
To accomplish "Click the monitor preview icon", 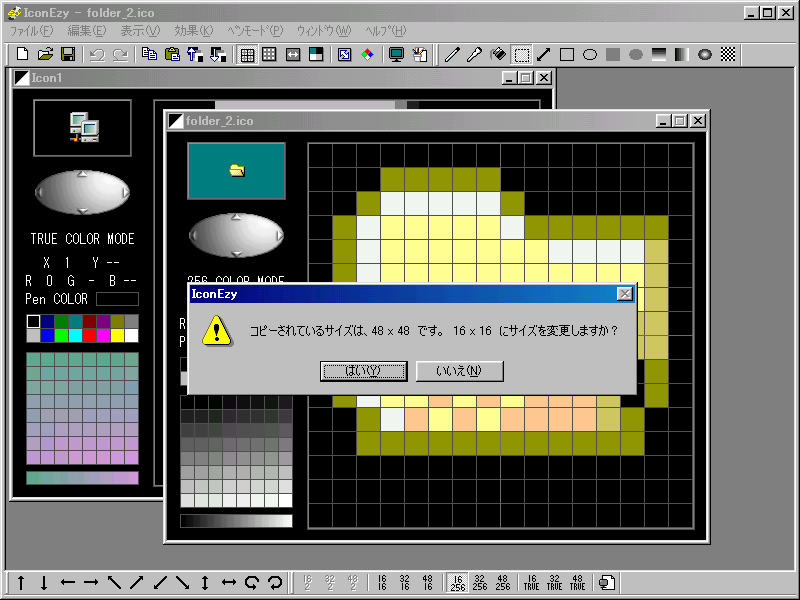I will (396, 54).
